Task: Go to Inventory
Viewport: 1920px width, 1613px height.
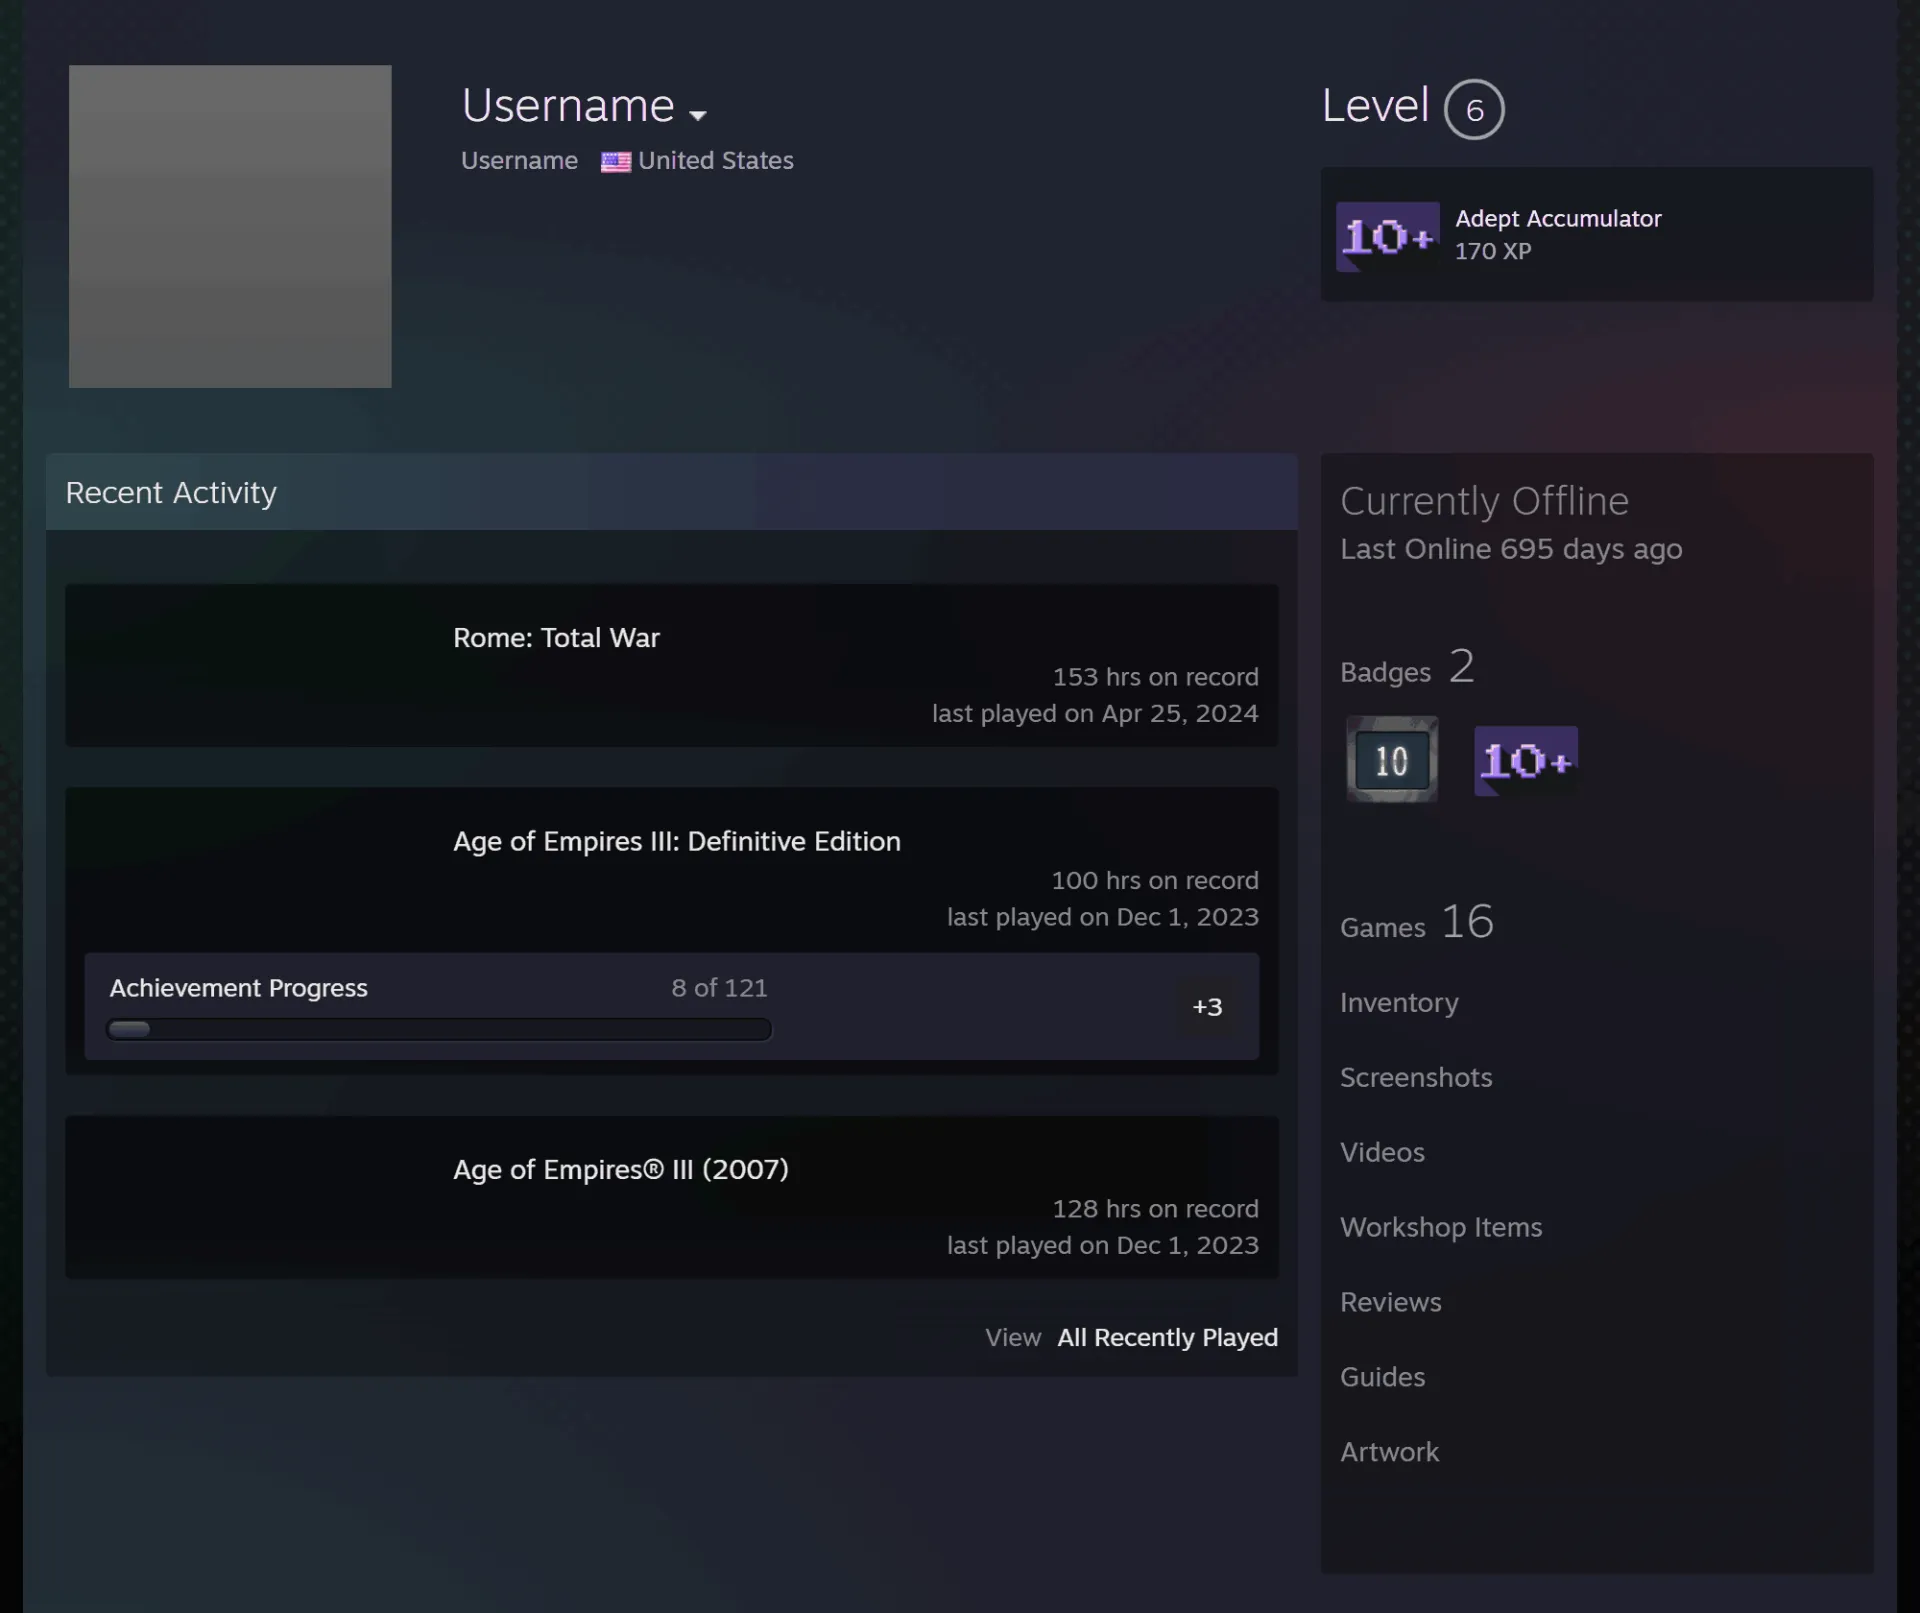Action: [1399, 1002]
